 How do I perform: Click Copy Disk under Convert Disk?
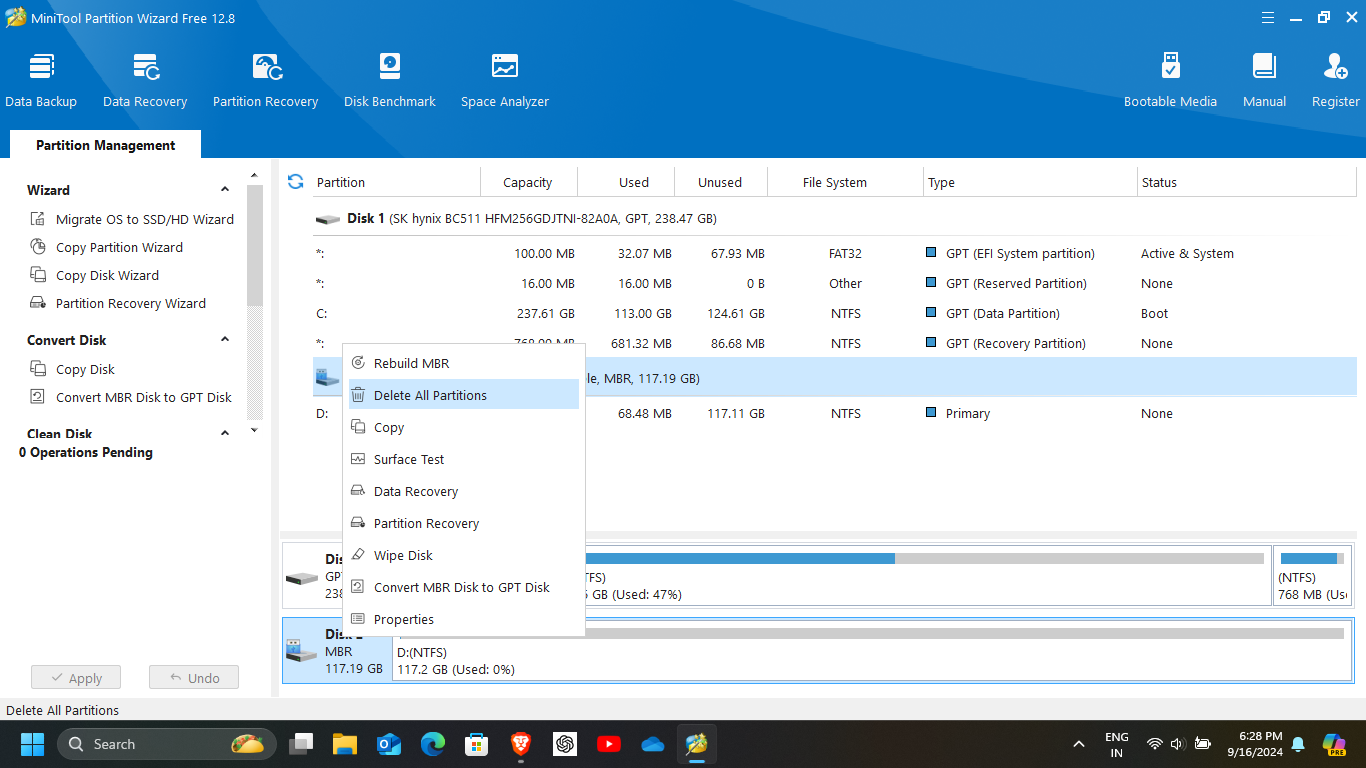coord(85,369)
